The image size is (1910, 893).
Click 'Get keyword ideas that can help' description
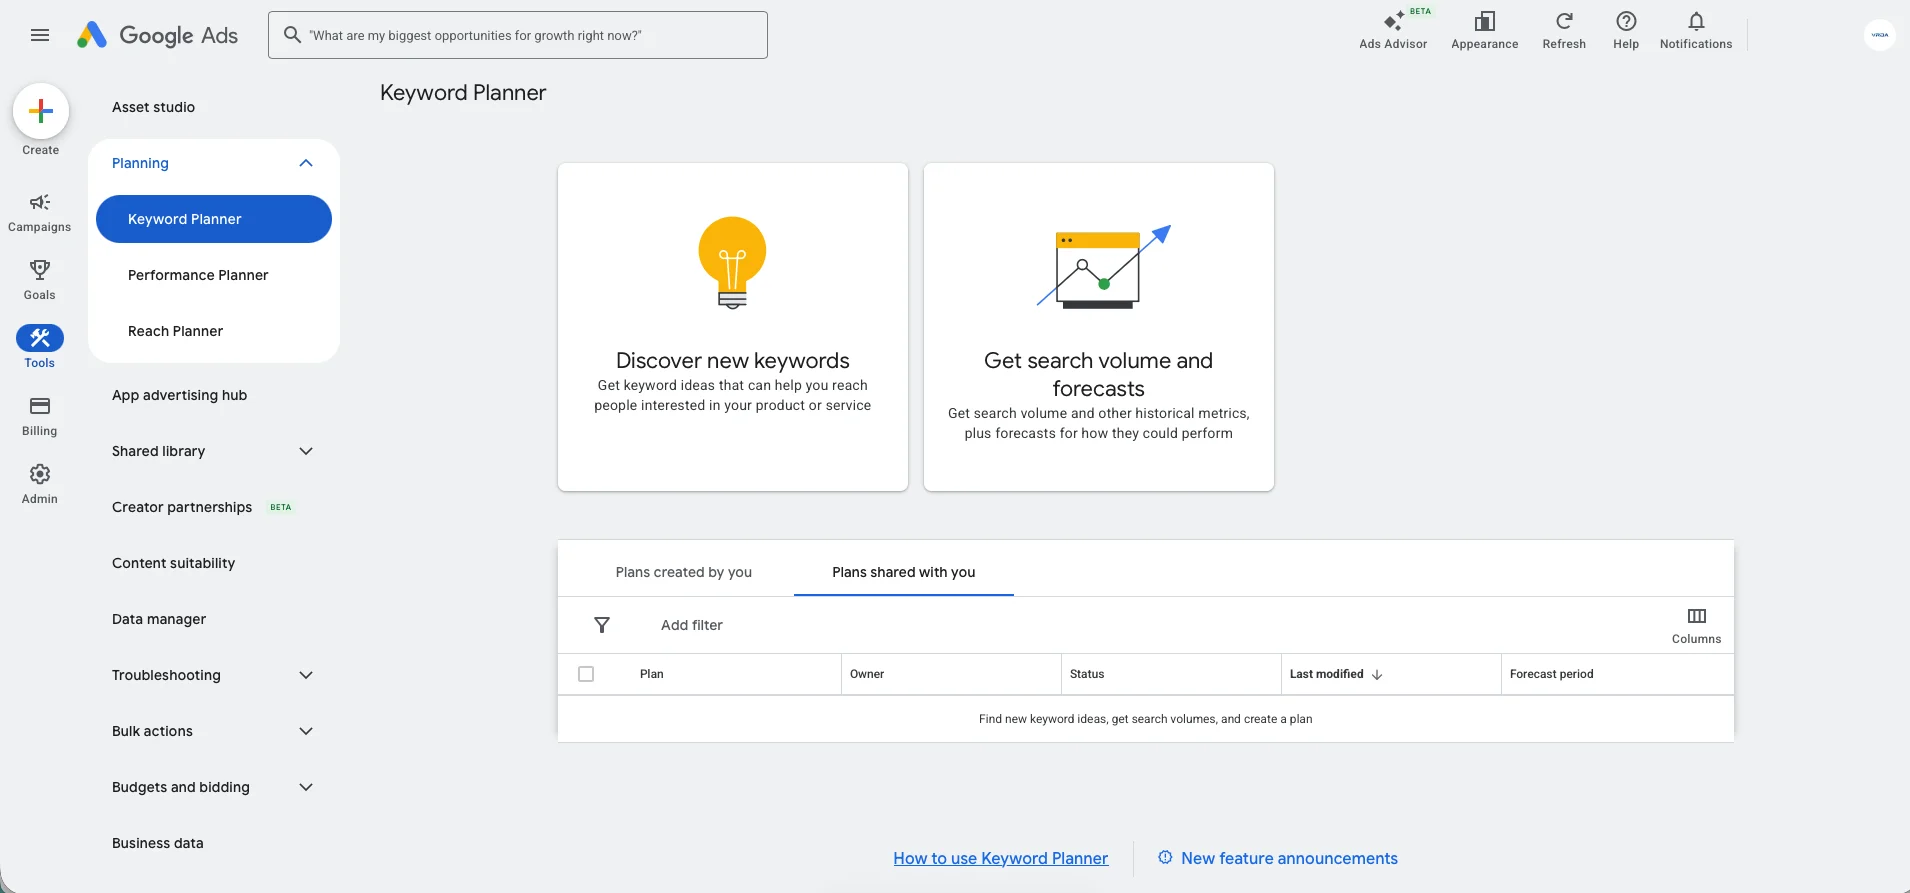pyautogui.click(x=733, y=395)
